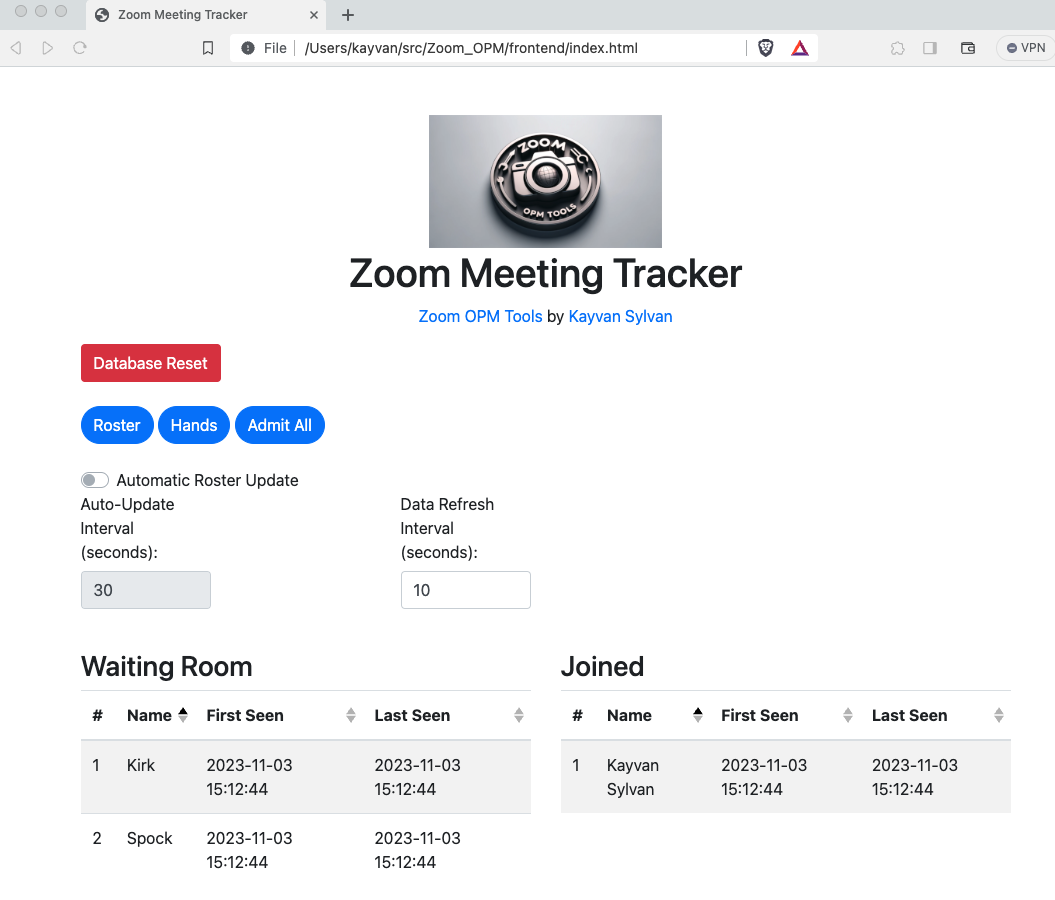Viewport: 1055px width, 900px height.
Task: Sort Waiting Room table by First Seen
Action: tap(281, 715)
